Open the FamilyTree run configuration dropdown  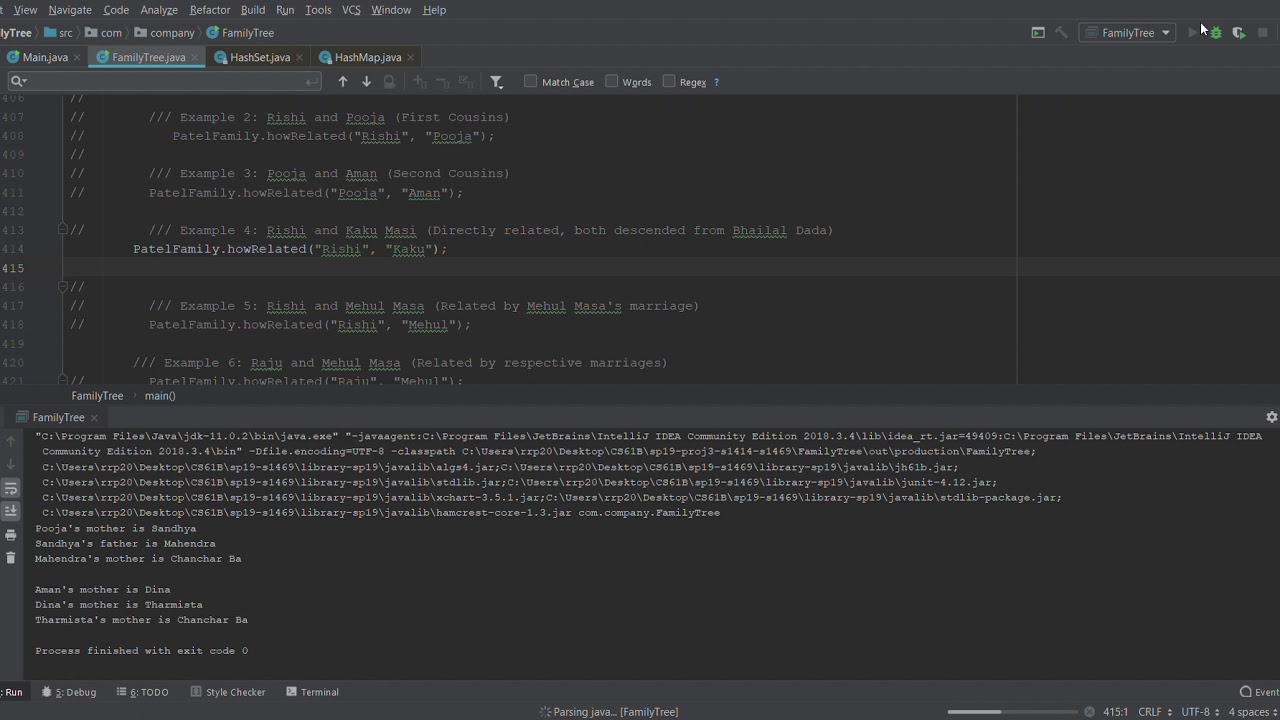1128,33
